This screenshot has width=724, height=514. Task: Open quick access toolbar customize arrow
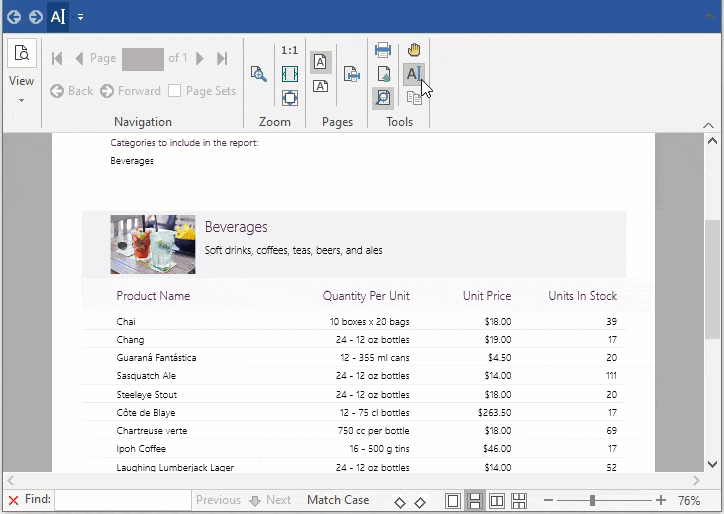pyautogui.click(x=81, y=16)
